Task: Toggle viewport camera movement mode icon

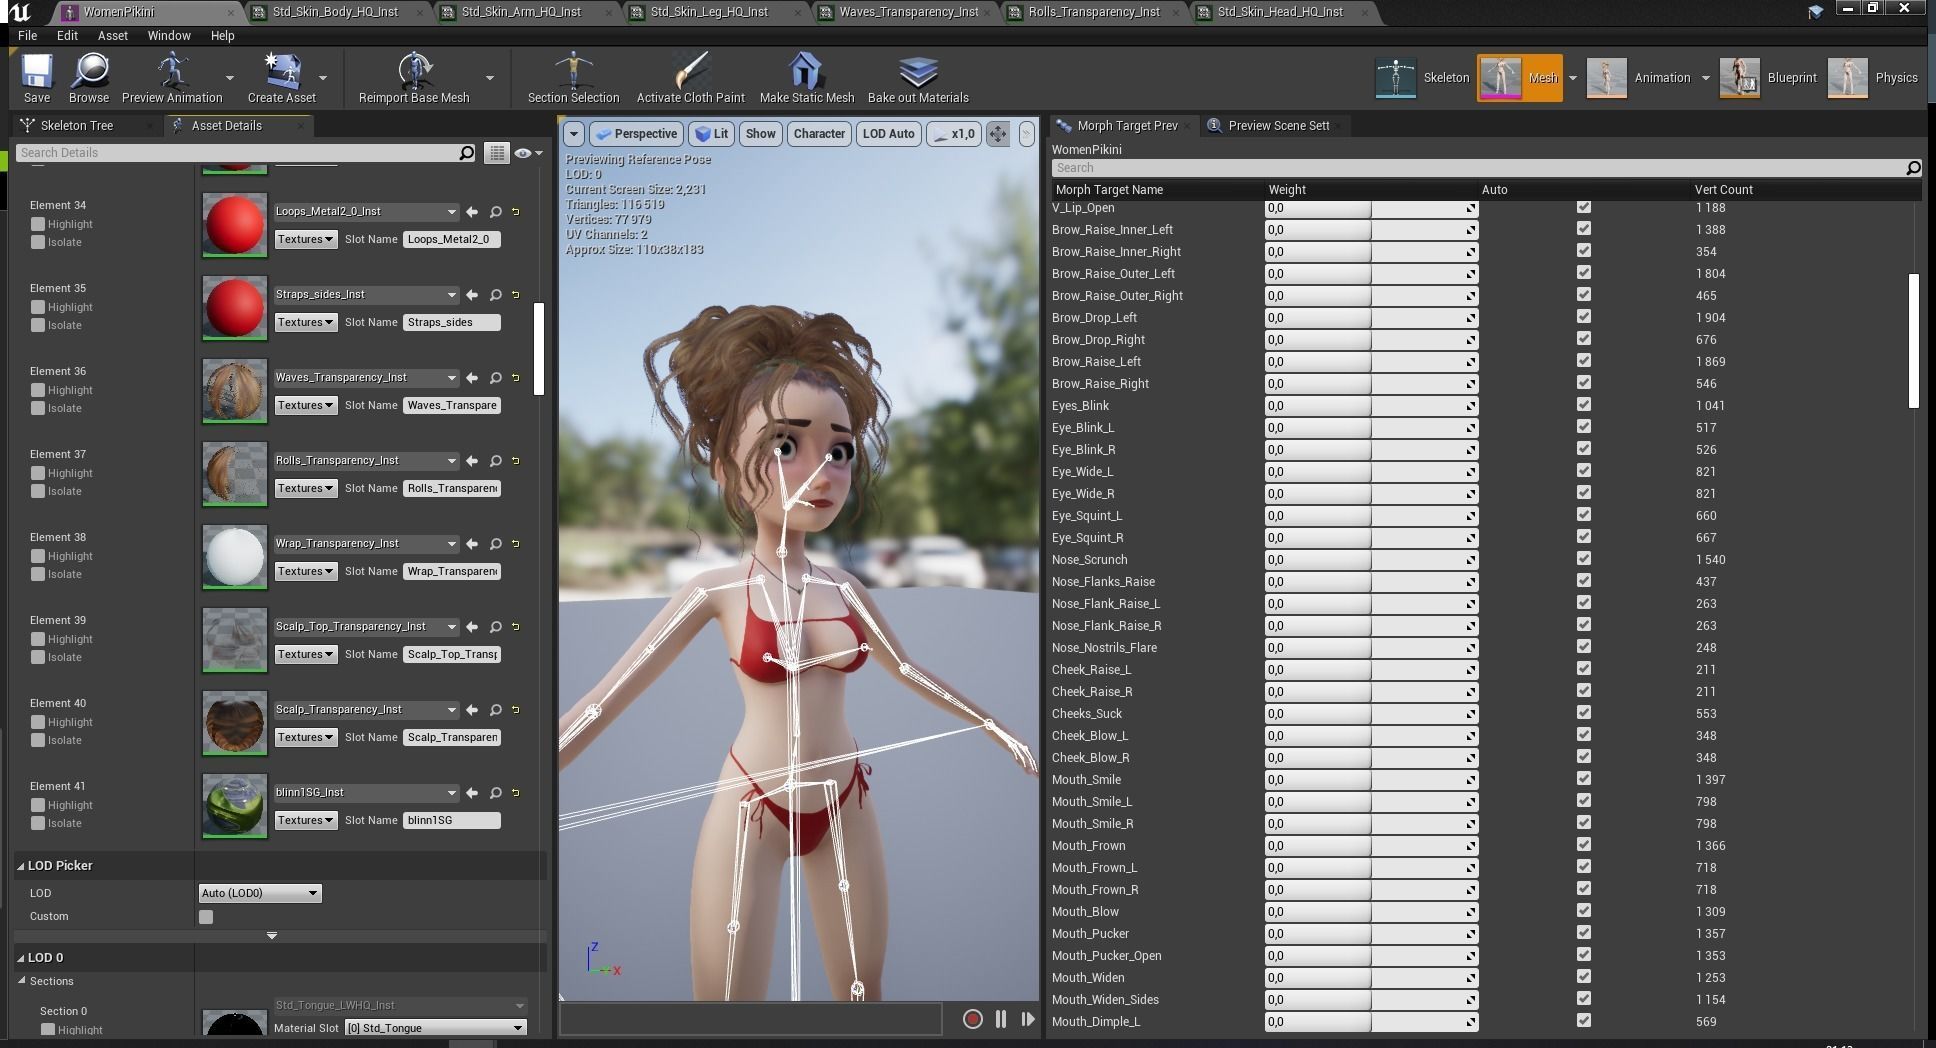Action: (x=998, y=134)
